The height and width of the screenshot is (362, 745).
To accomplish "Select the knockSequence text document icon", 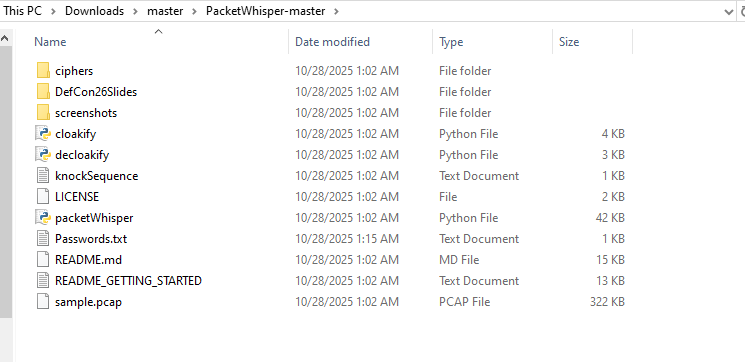I will [x=43, y=176].
